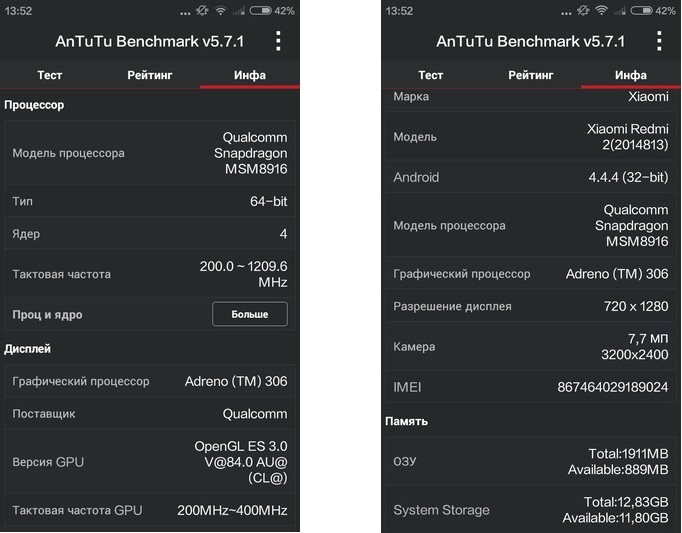Open the three-dot overflow menu in left screenshot
The width and height of the screenshot is (682, 533).
pyautogui.click(x=278, y=41)
